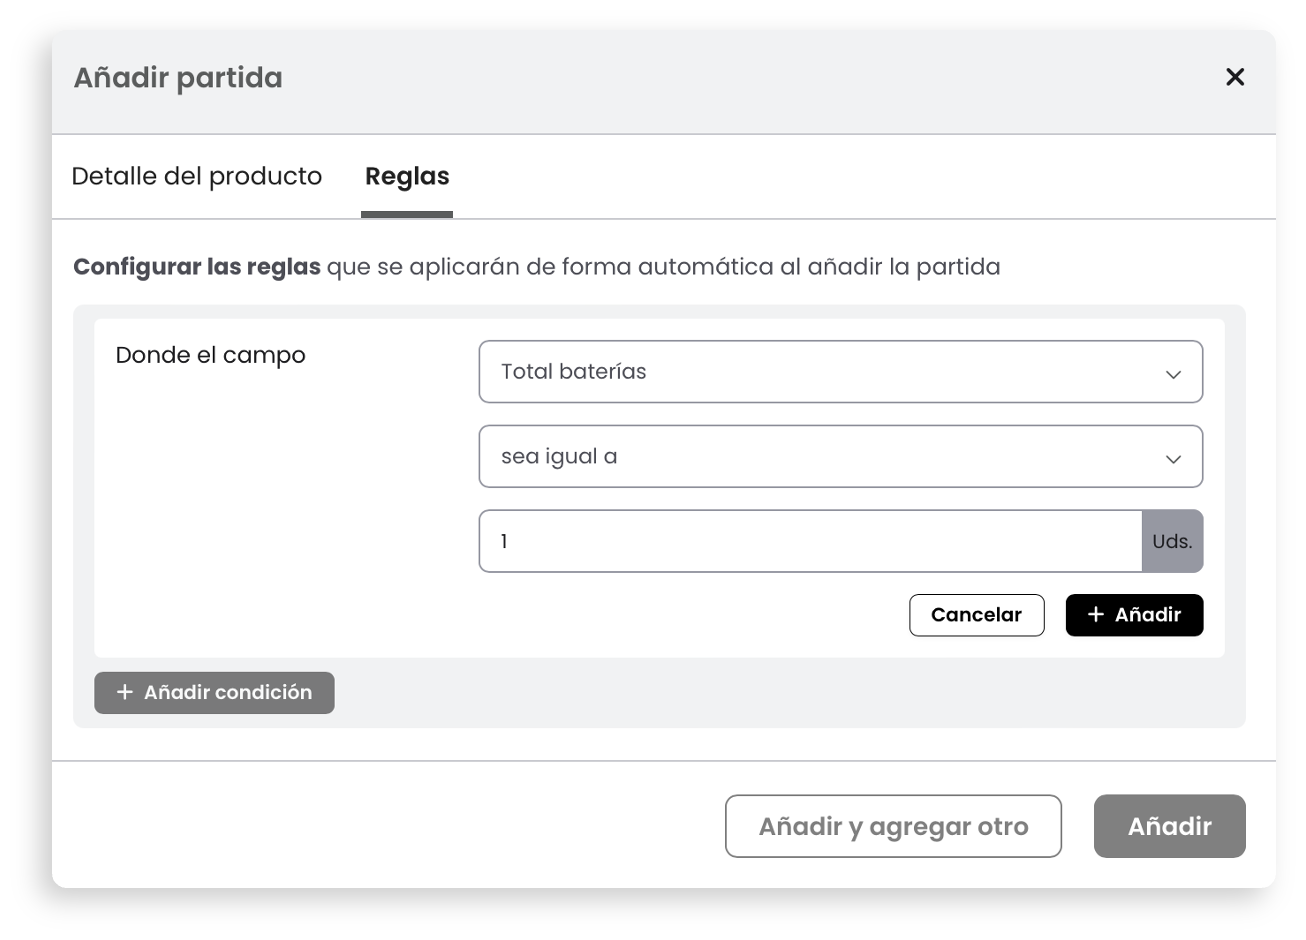Click plus icon beside Añadir condición

click(125, 692)
